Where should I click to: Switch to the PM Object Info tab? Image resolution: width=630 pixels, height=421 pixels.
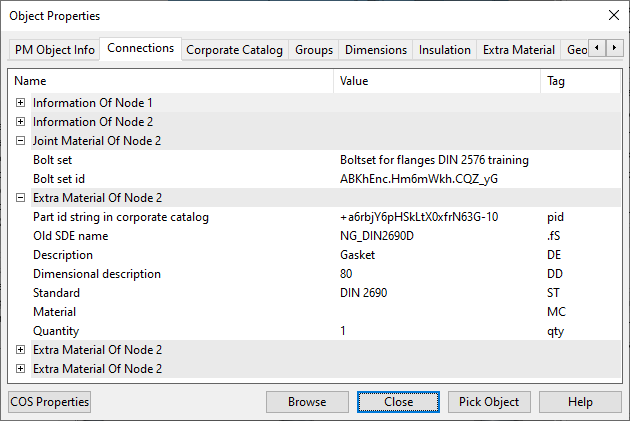55,50
